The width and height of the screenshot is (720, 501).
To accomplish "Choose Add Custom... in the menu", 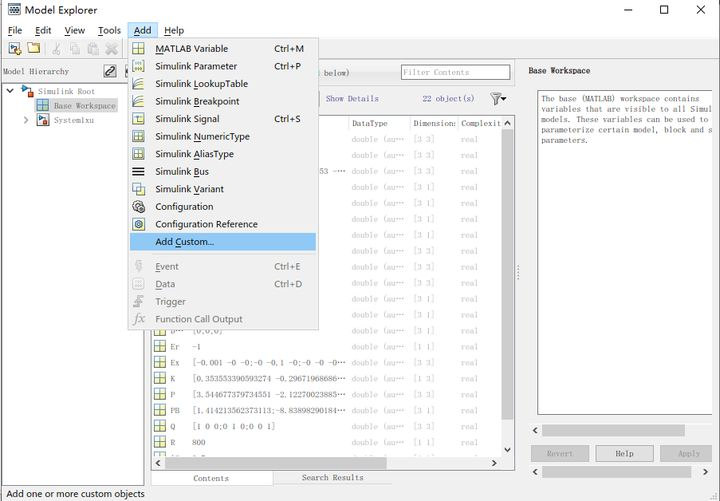I will pos(223,242).
